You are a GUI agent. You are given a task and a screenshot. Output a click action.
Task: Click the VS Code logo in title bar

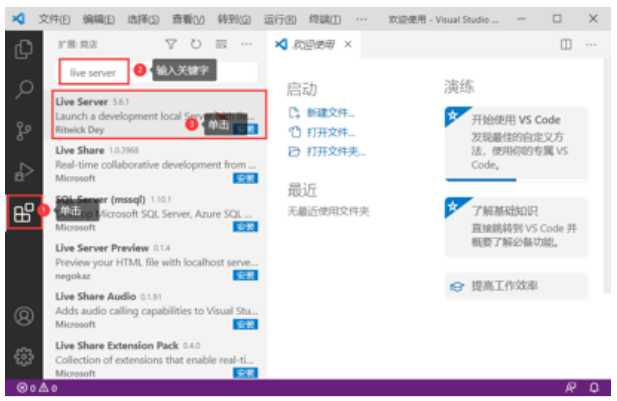click(x=18, y=18)
